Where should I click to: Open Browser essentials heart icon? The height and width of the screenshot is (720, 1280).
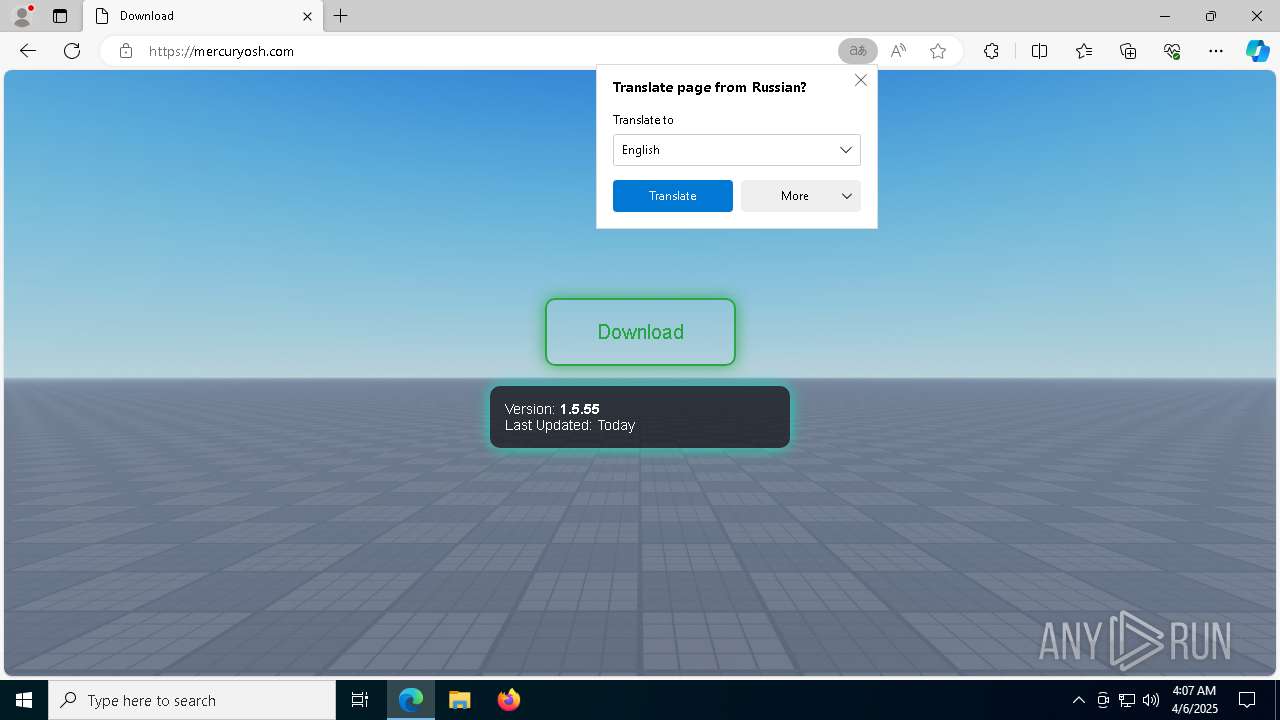pyautogui.click(x=1172, y=51)
